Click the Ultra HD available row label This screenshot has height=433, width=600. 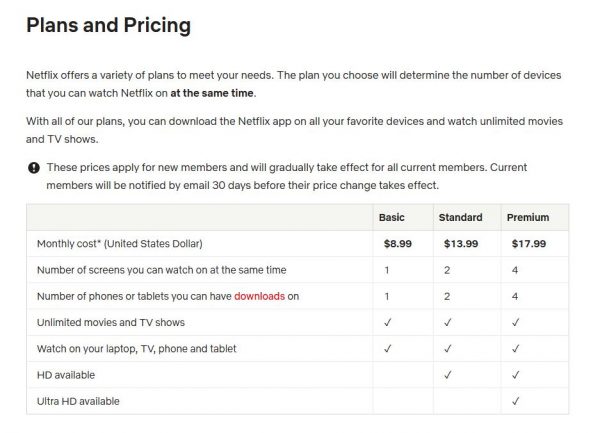78,401
